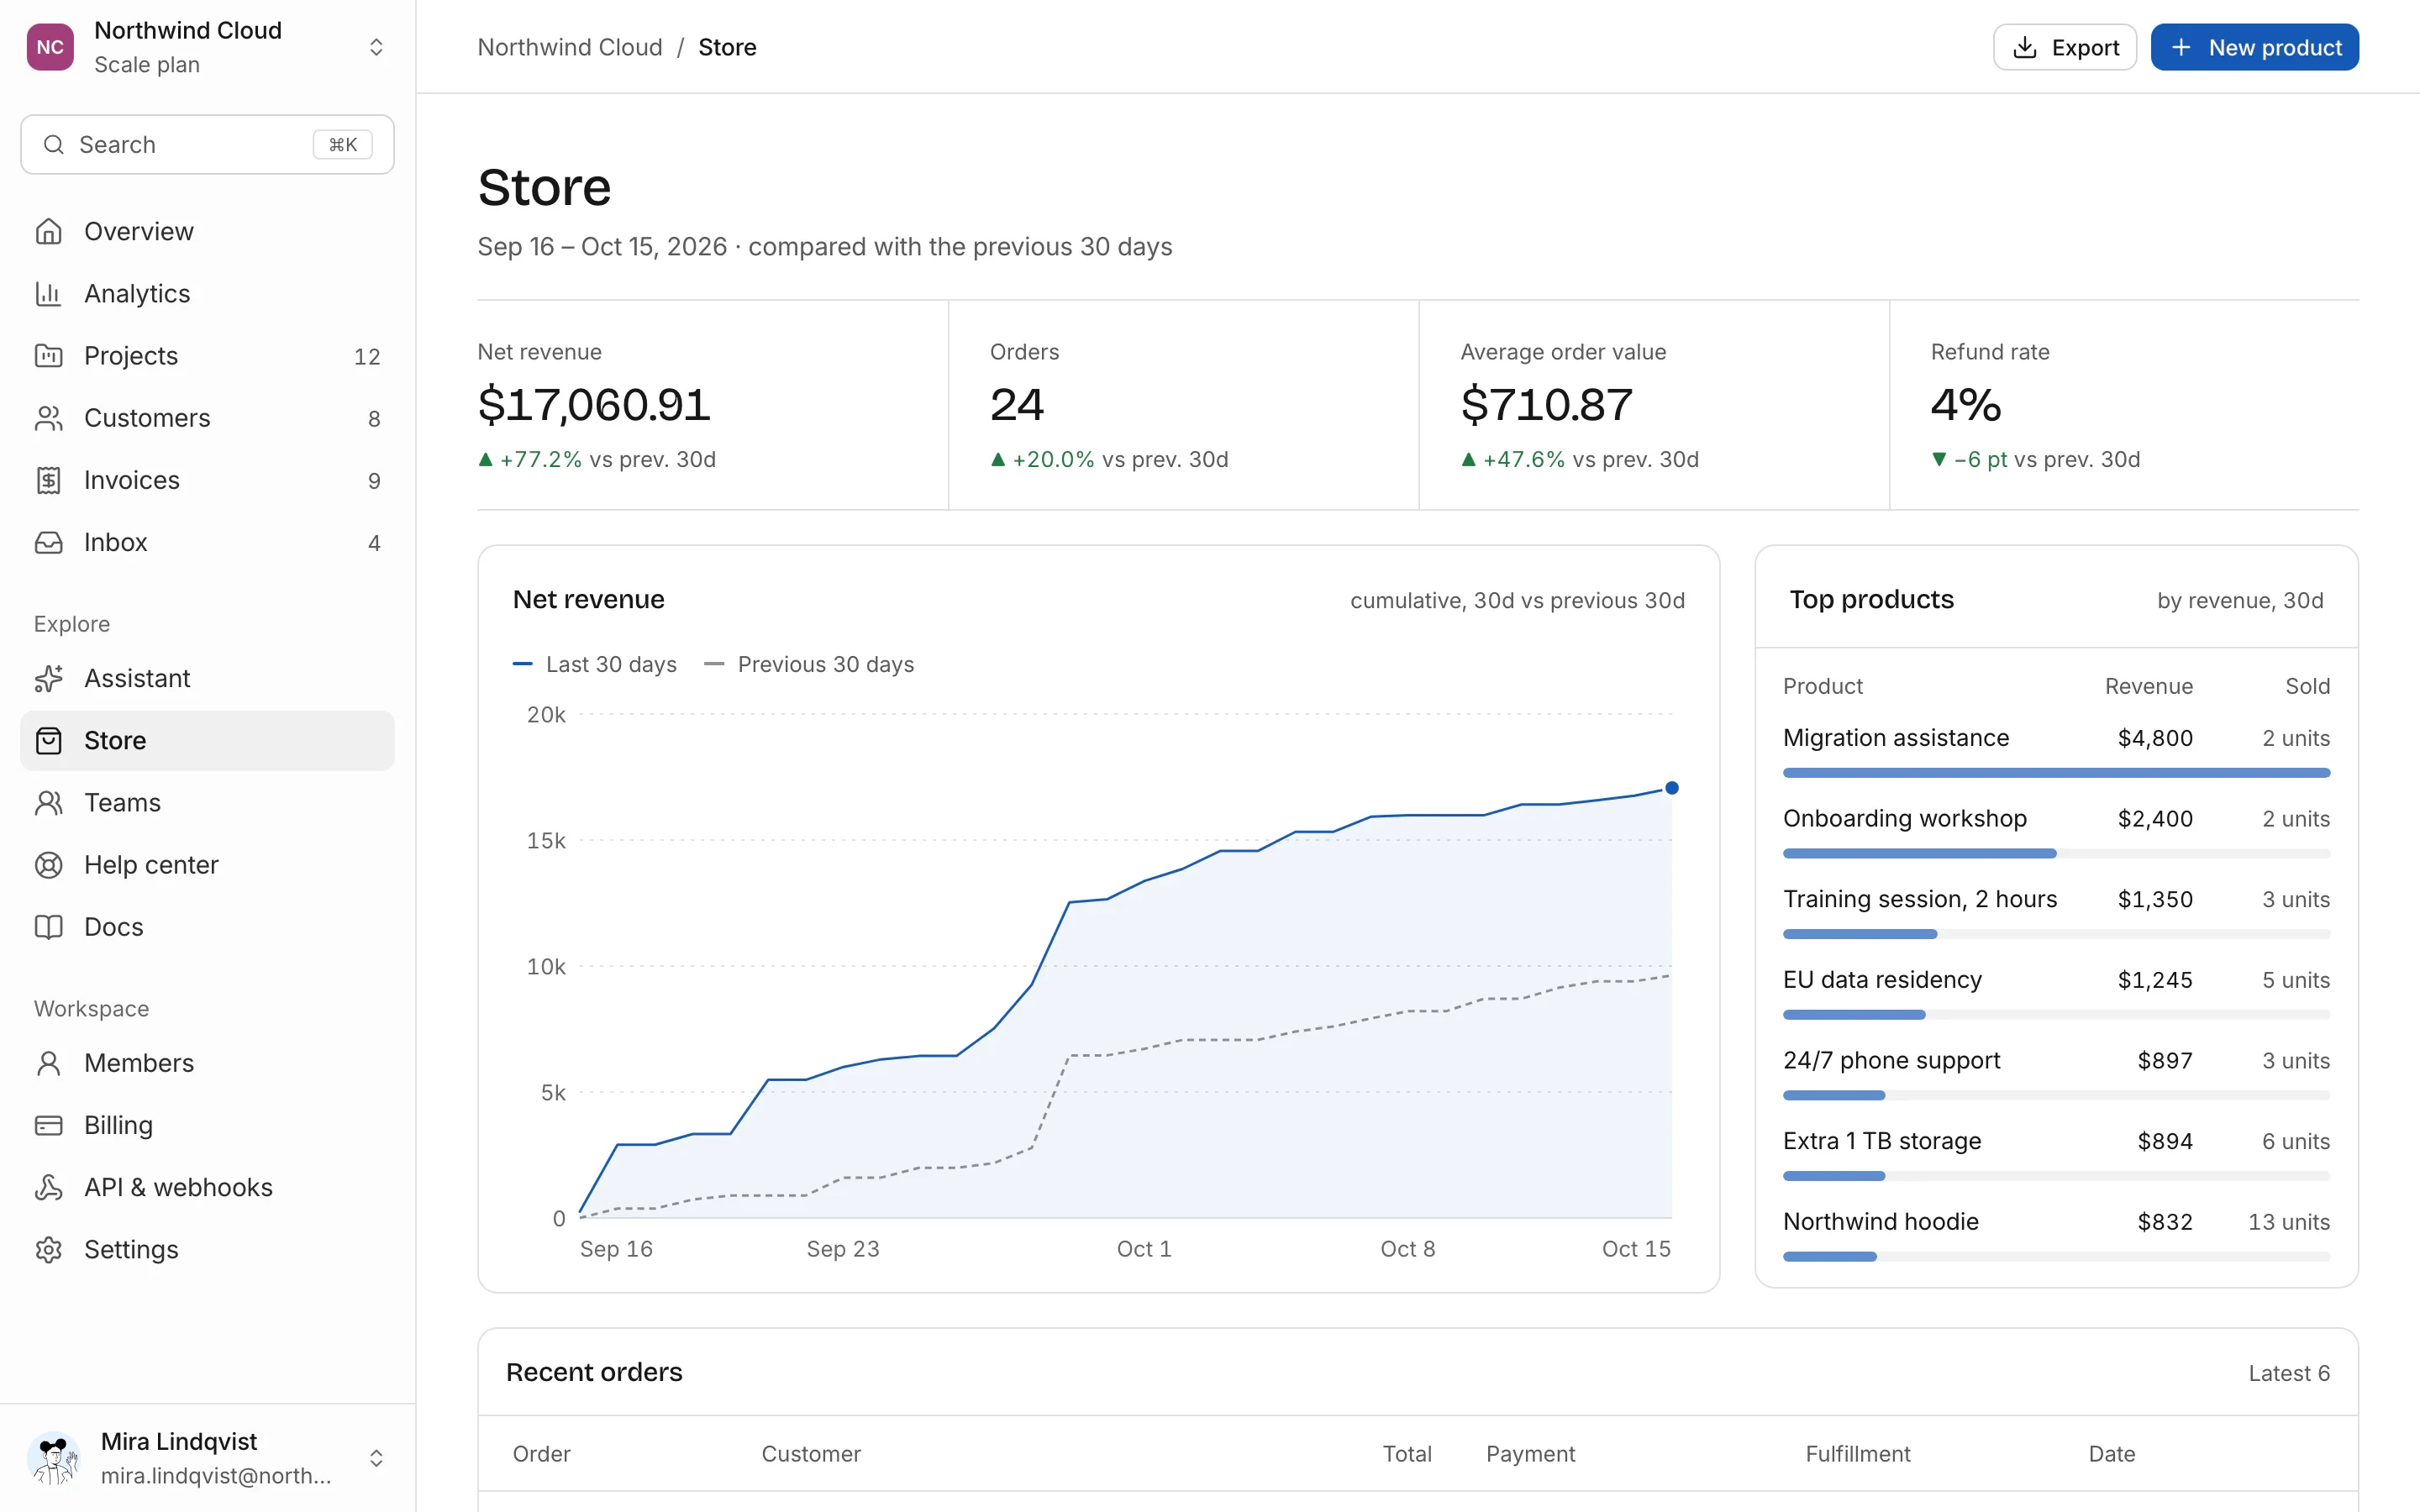2420x1512 pixels.
Task: Click the Orders value 24
Action: point(1017,405)
